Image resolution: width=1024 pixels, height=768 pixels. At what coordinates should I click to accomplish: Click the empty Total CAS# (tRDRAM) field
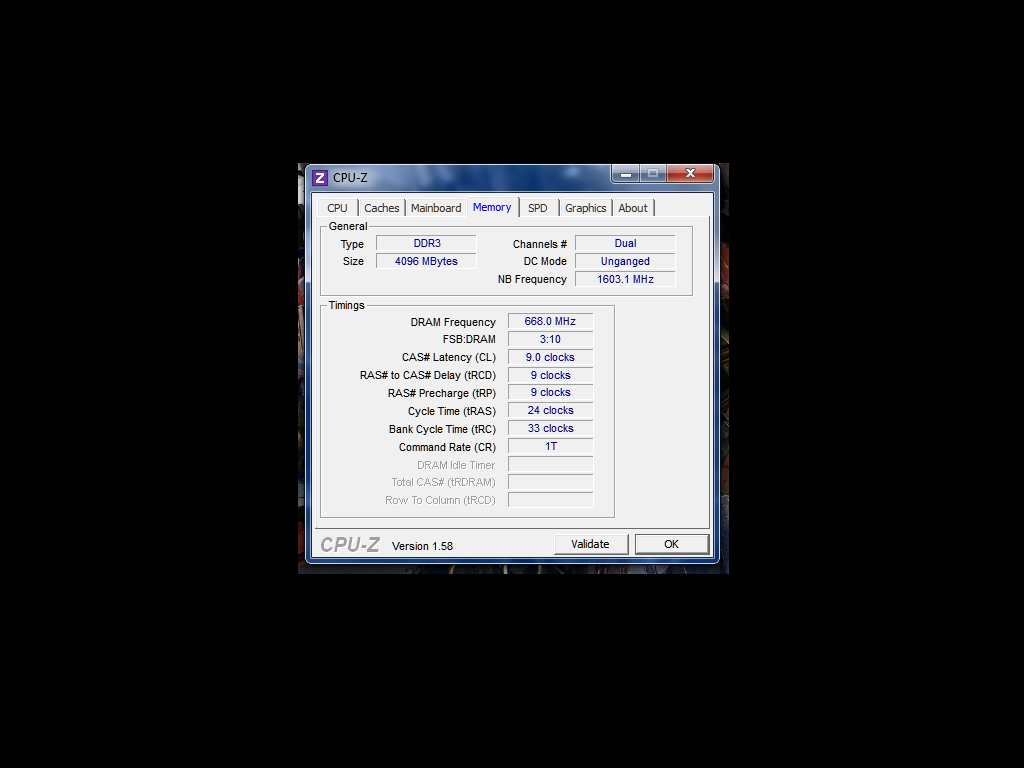[551, 482]
